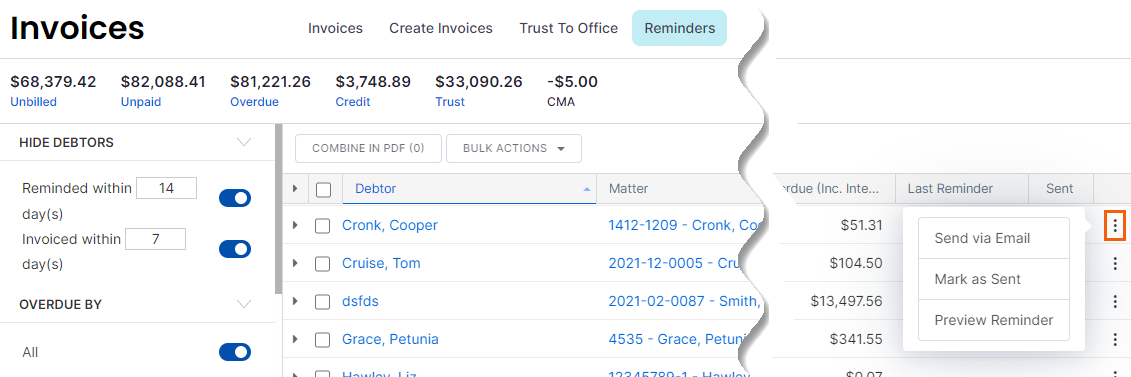Viewport: 1131px width, 377px height.
Task: Click the Combine in PDF button
Action: point(368,148)
